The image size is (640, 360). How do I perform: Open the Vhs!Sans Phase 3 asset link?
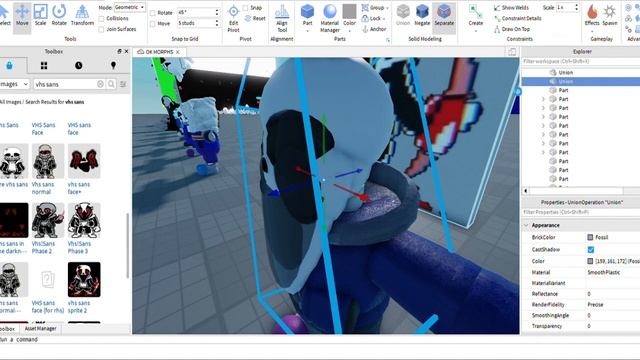78,247
